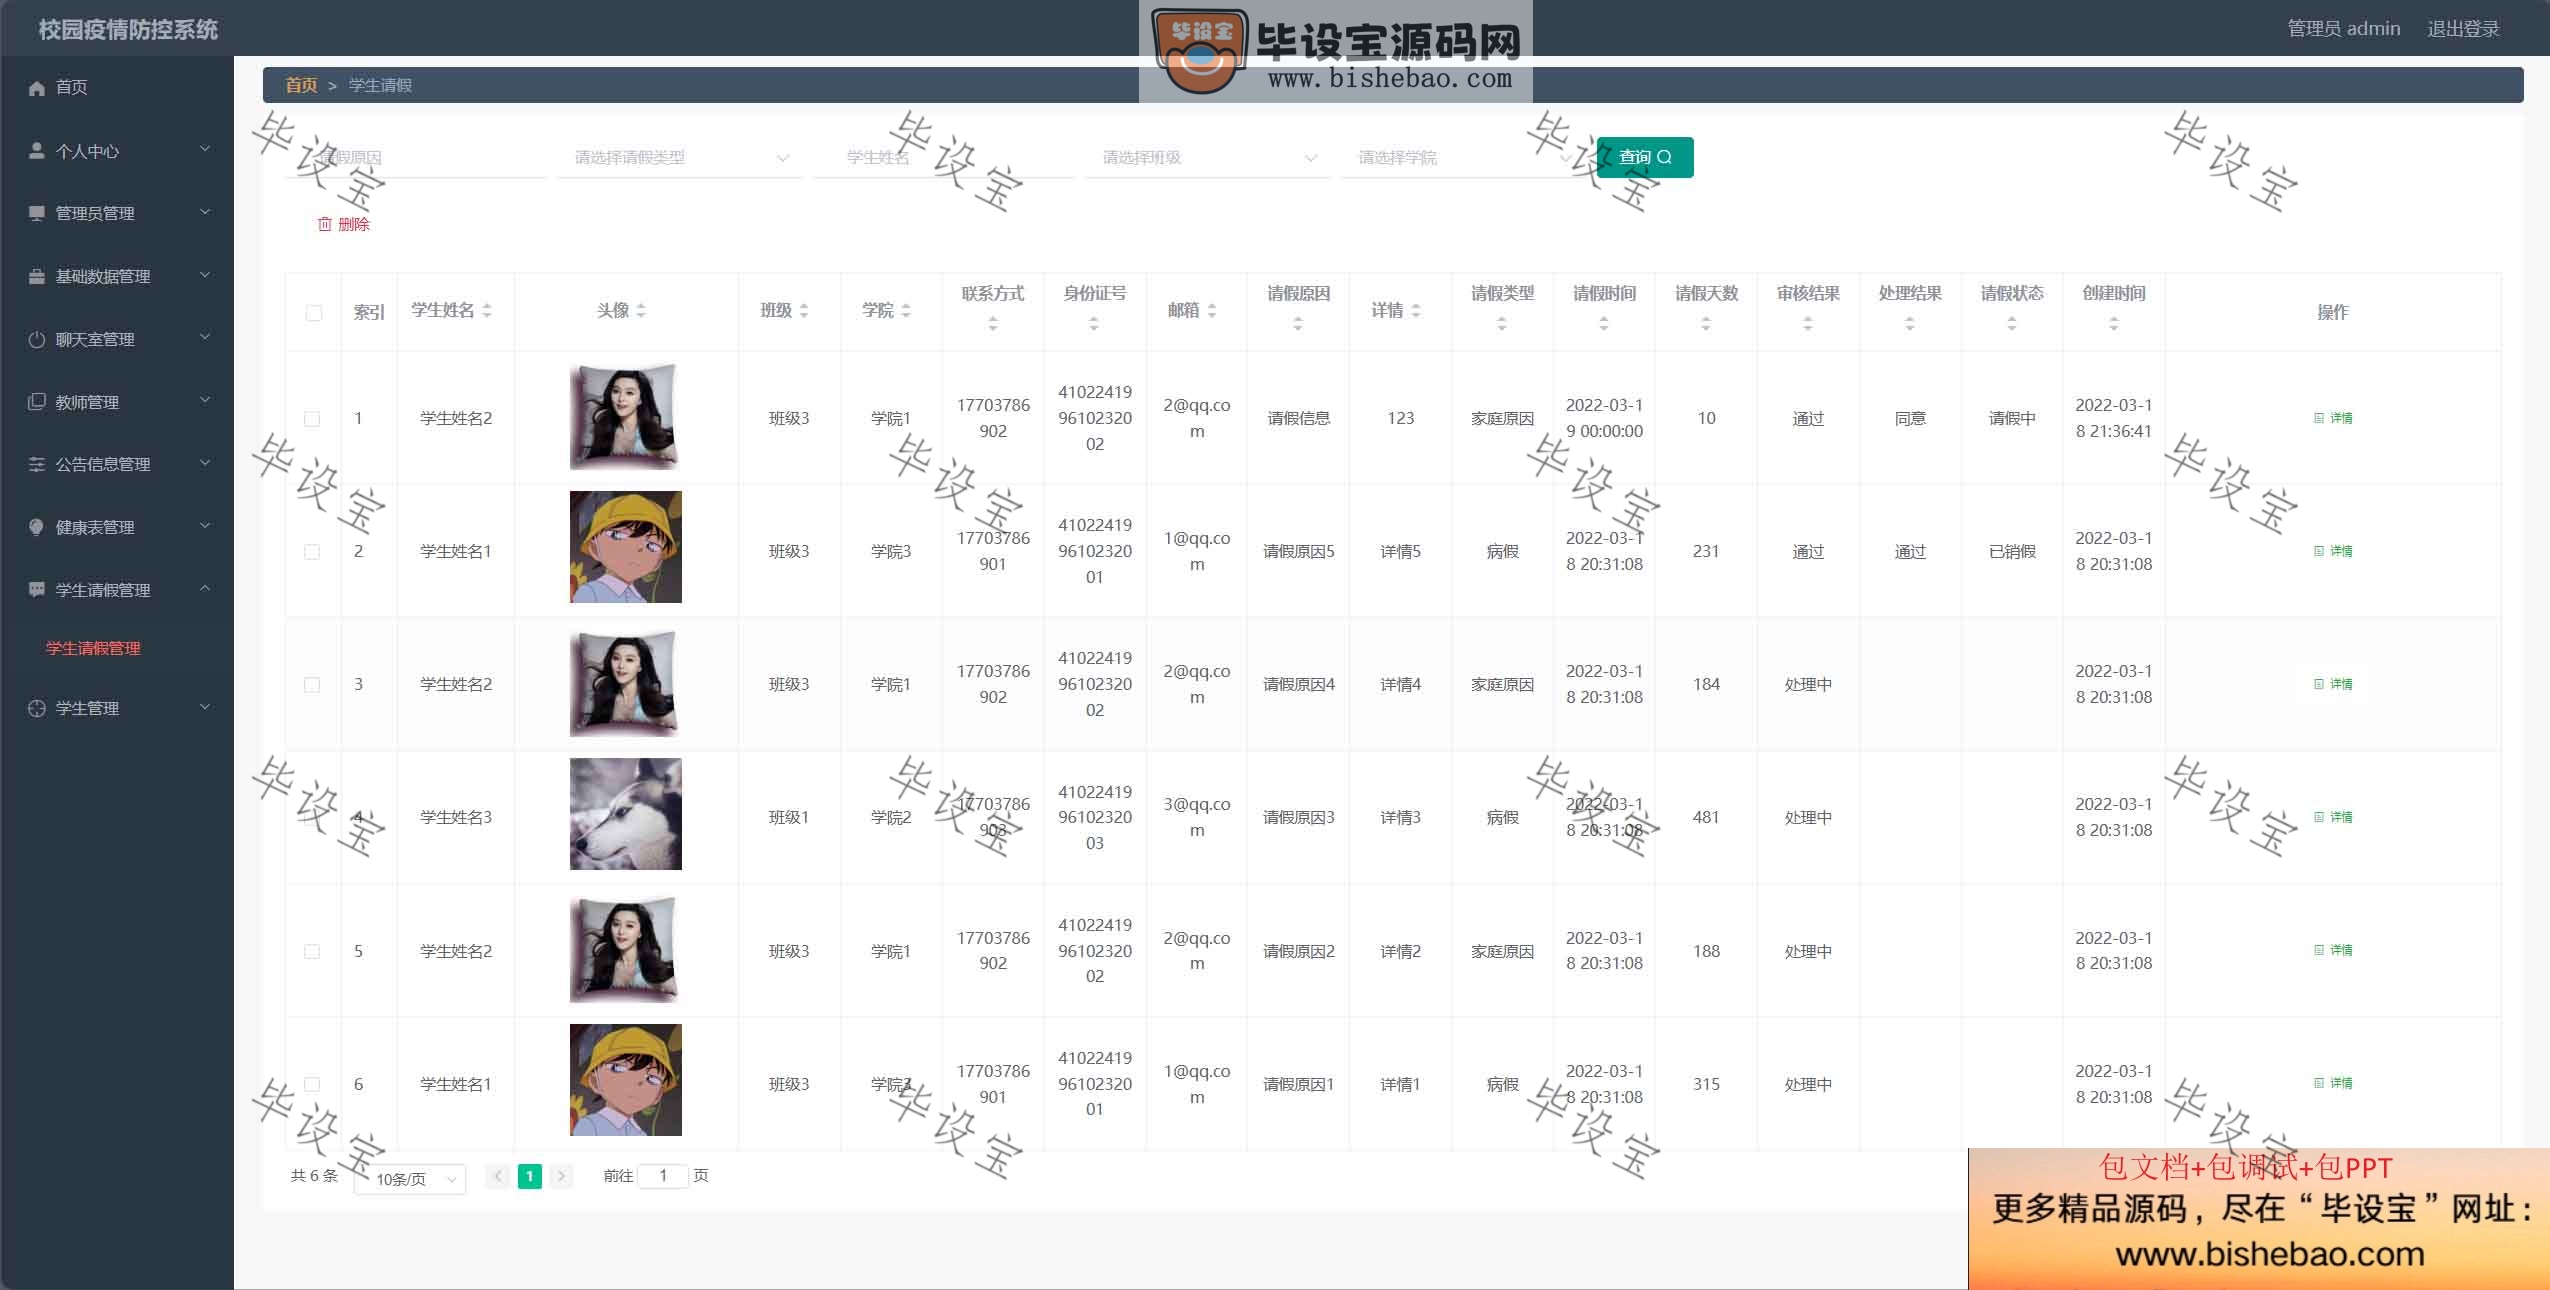Click the 健康表管理 icon
Screen dimensions: 2550x1290
point(37,527)
